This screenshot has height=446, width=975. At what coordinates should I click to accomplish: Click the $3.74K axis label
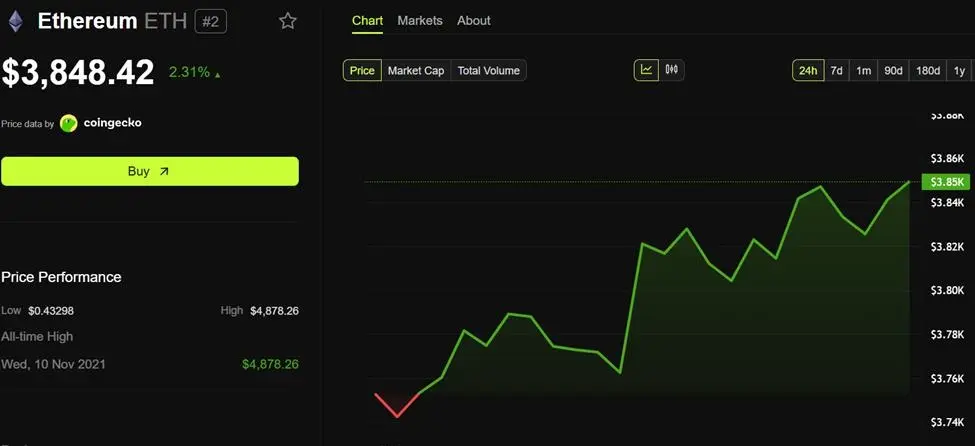point(947,422)
